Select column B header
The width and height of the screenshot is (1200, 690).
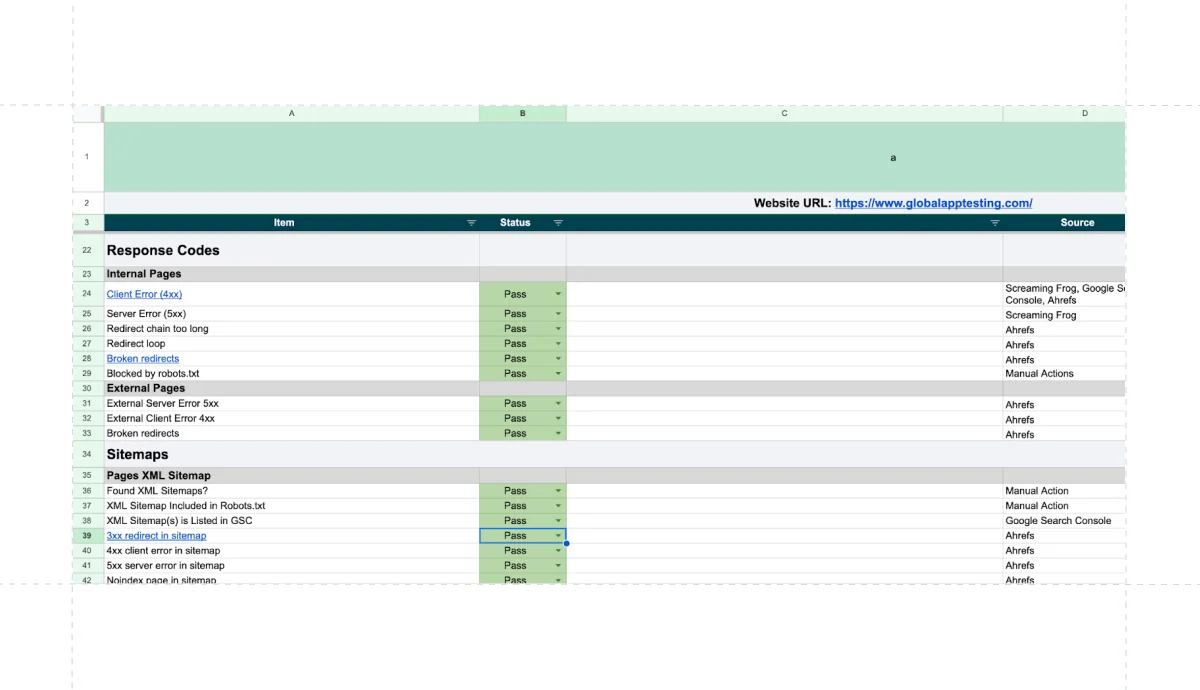point(523,114)
